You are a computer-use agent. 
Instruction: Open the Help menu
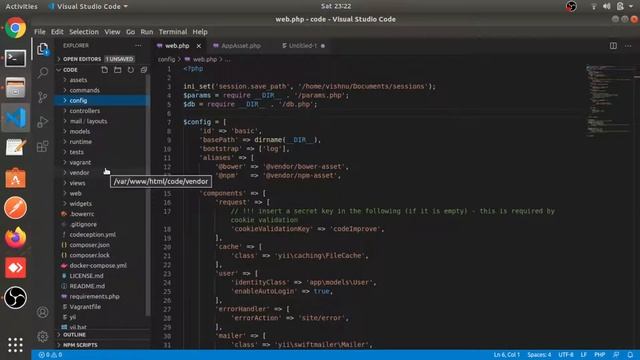coord(200,32)
